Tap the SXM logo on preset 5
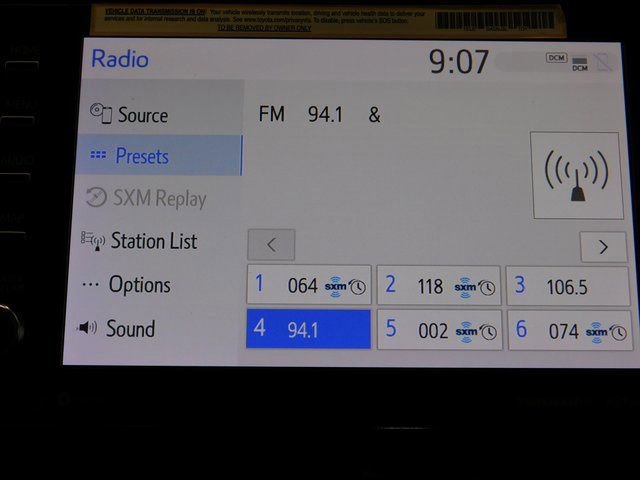640x480 pixels. click(466, 331)
